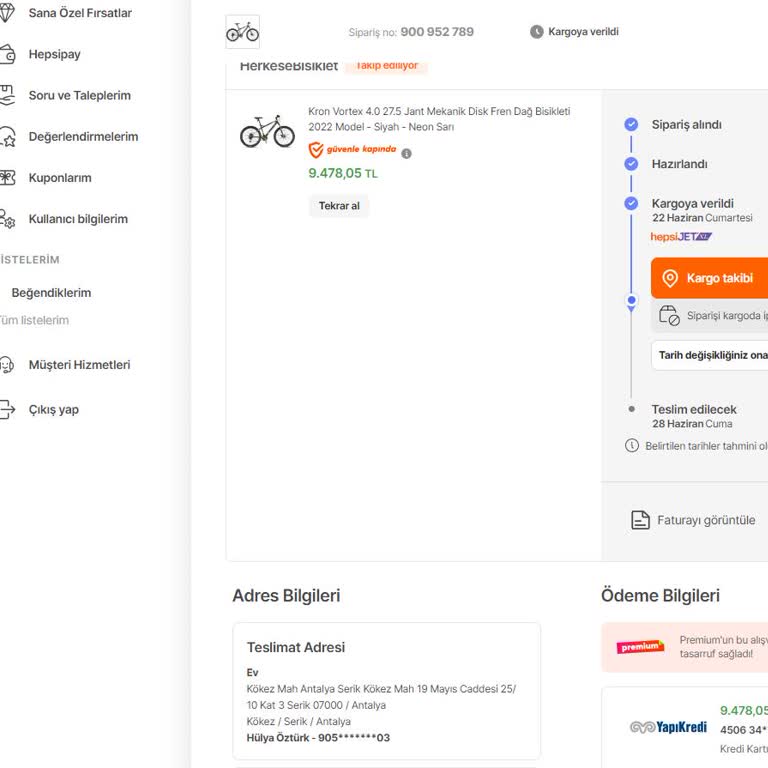Open Beğendiklerim list
This screenshot has height=768, width=768.
[51, 292]
